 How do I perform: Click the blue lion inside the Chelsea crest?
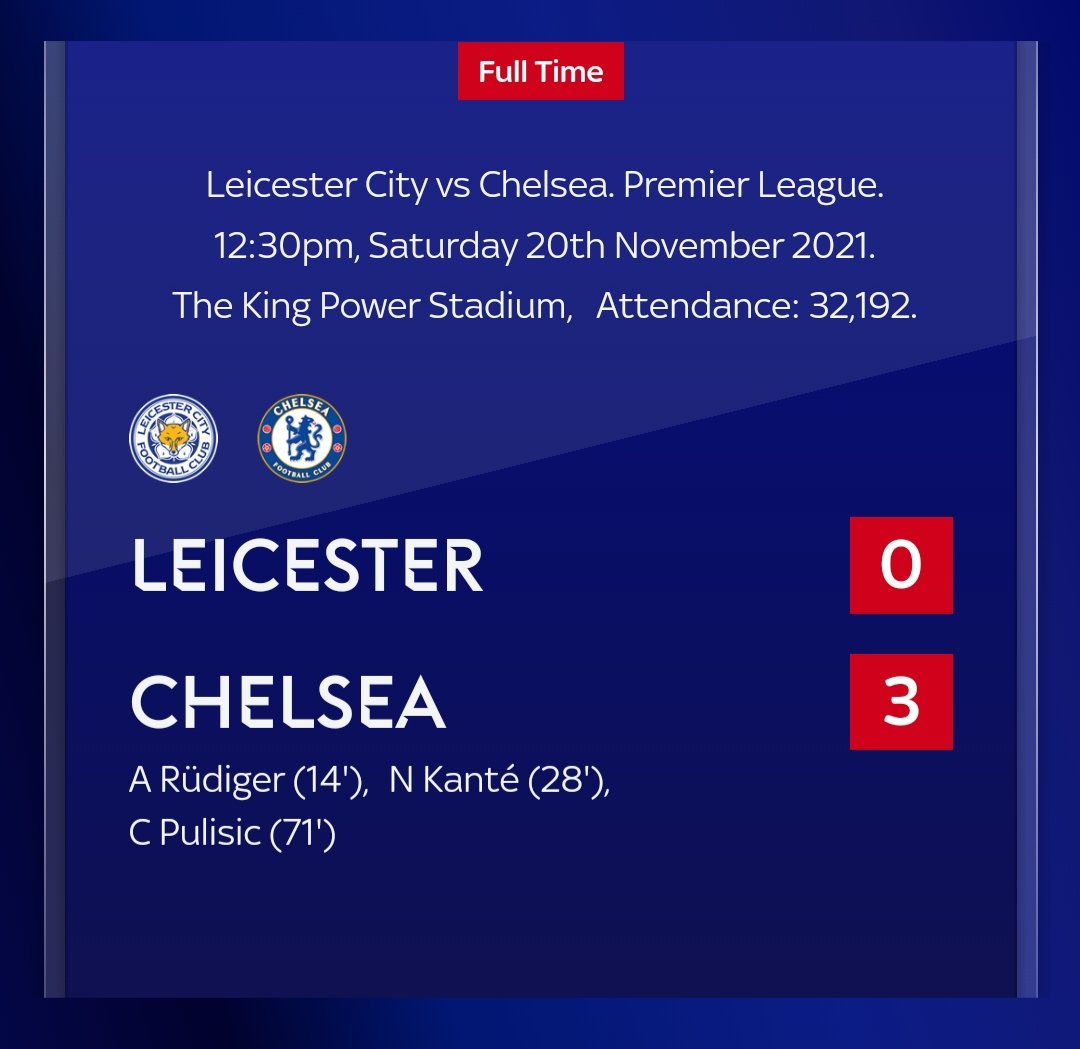coord(302,438)
